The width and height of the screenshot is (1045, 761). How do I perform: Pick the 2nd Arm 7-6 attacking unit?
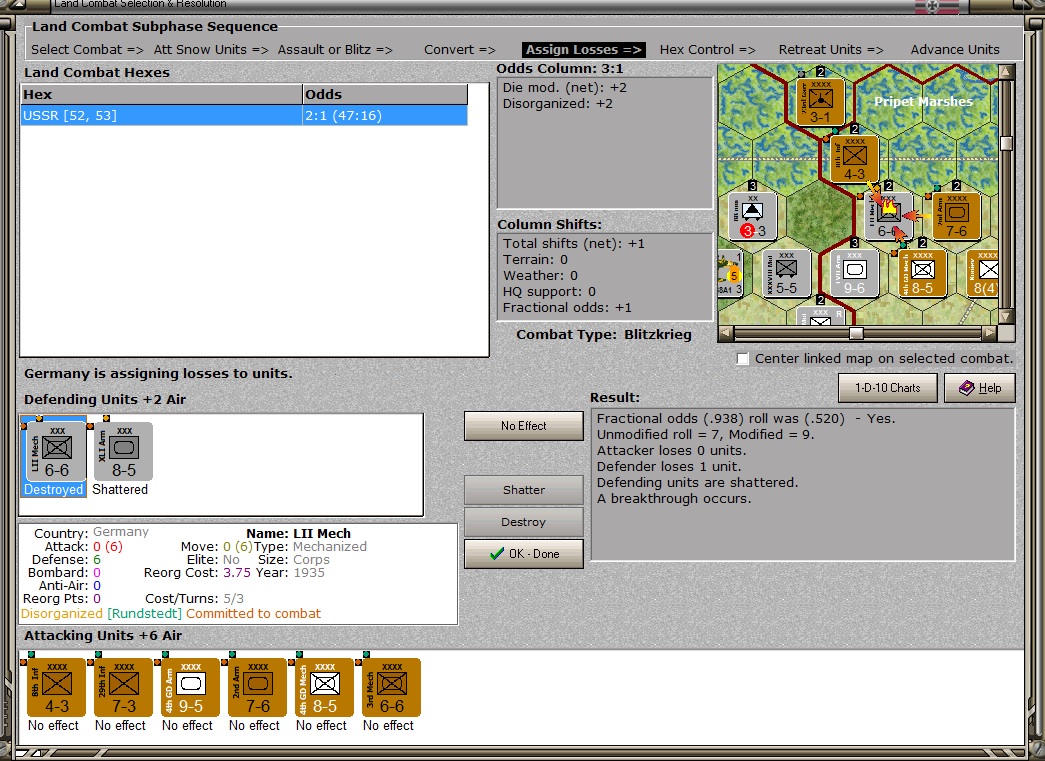tap(257, 687)
